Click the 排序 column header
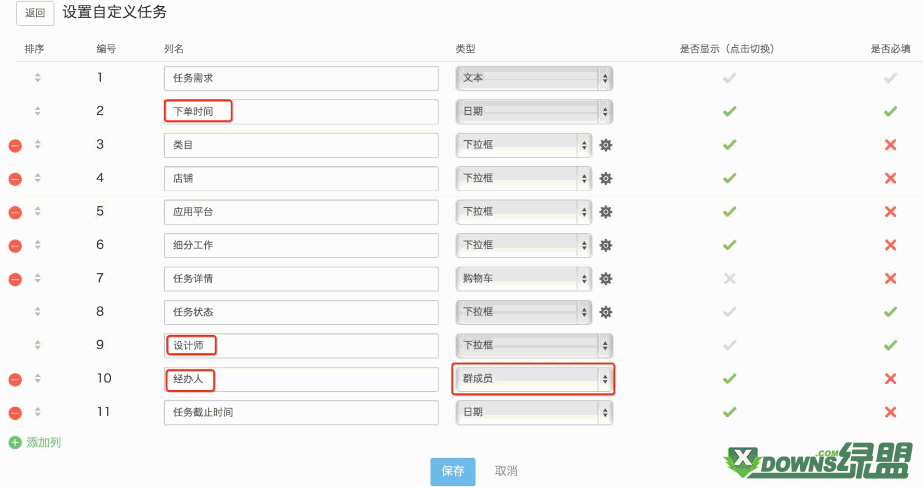Viewport: 923px width, 487px height. coord(34,49)
